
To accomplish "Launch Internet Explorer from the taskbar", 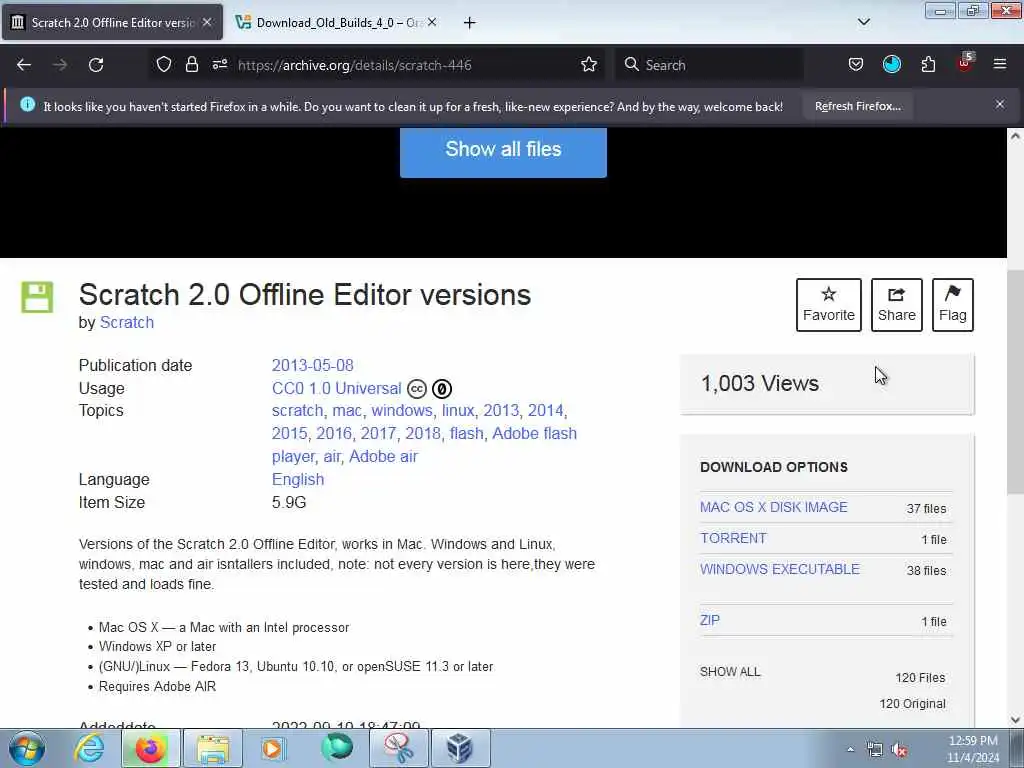I will pyautogui.click(x=89, y=748).
